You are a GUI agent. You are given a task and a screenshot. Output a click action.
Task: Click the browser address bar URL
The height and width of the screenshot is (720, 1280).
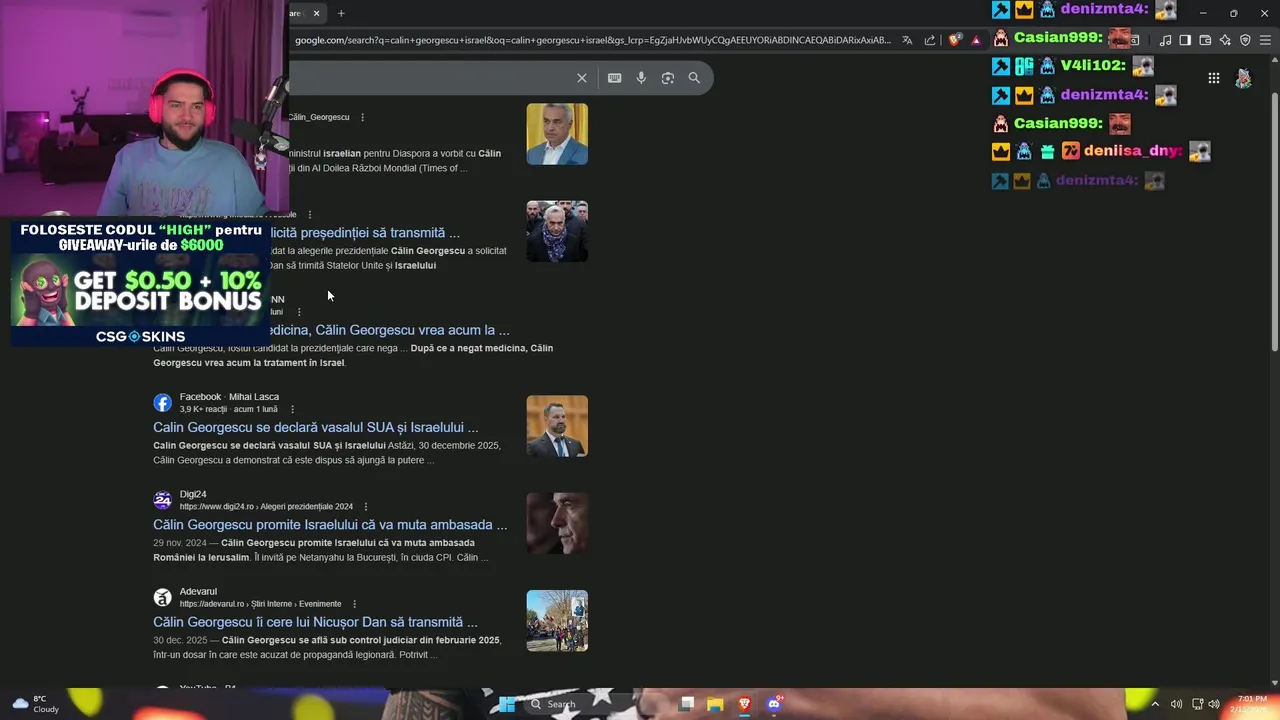pyautogui.click(x=592, y=40)
